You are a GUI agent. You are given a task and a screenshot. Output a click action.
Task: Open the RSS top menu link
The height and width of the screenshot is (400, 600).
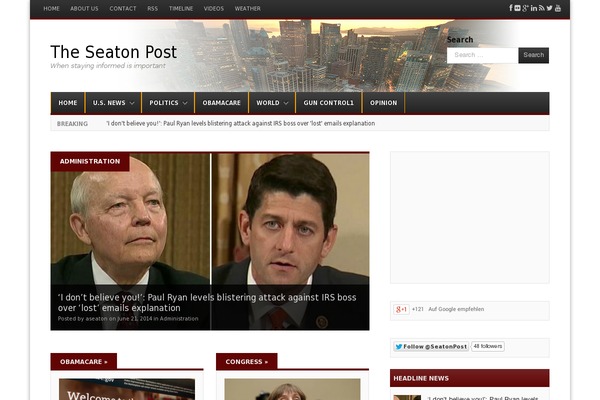[152, 8]
